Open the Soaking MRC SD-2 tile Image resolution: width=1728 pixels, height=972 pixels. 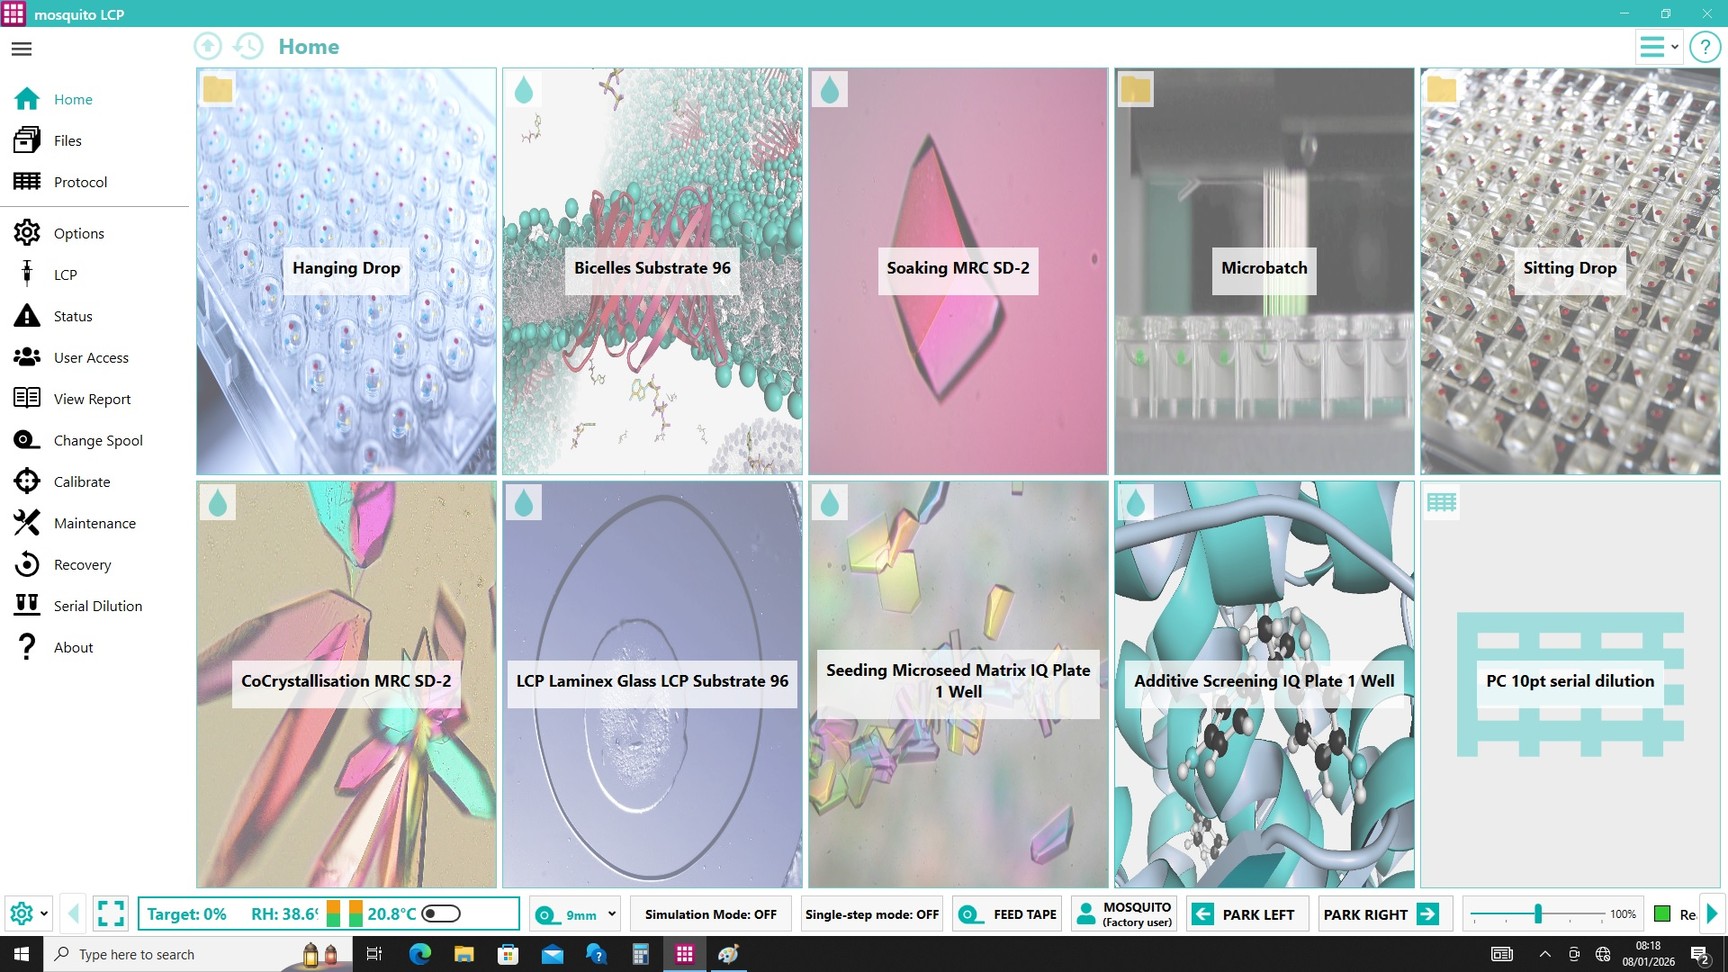(957, 271)
